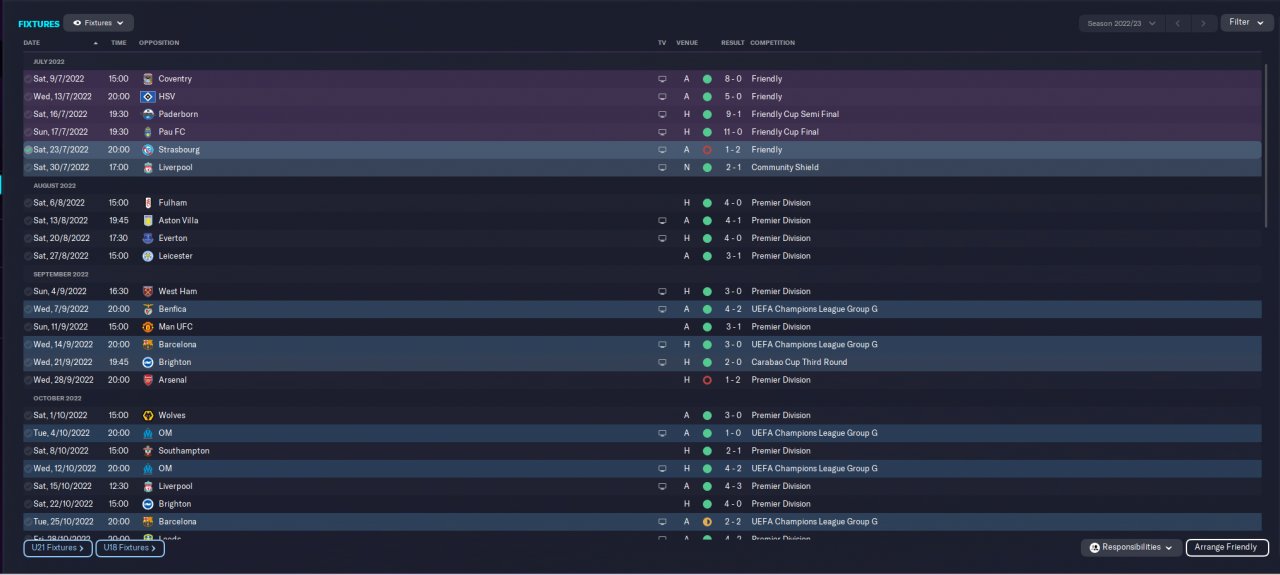Click the TV icon on the Aston Villa fixture
Image resolution: width=1280 pixels, height=575 pixels.
(x=661, y=221)
